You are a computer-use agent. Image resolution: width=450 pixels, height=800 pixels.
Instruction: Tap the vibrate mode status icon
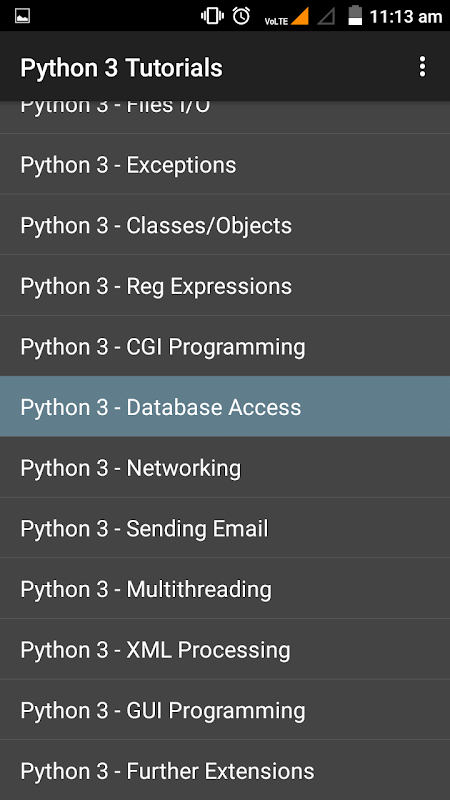pyautogui.click(x=213, y=16)
